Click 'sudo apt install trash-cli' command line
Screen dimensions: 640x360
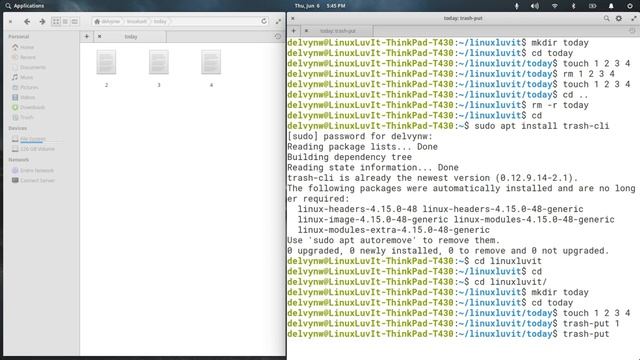[x=541, y=126]
